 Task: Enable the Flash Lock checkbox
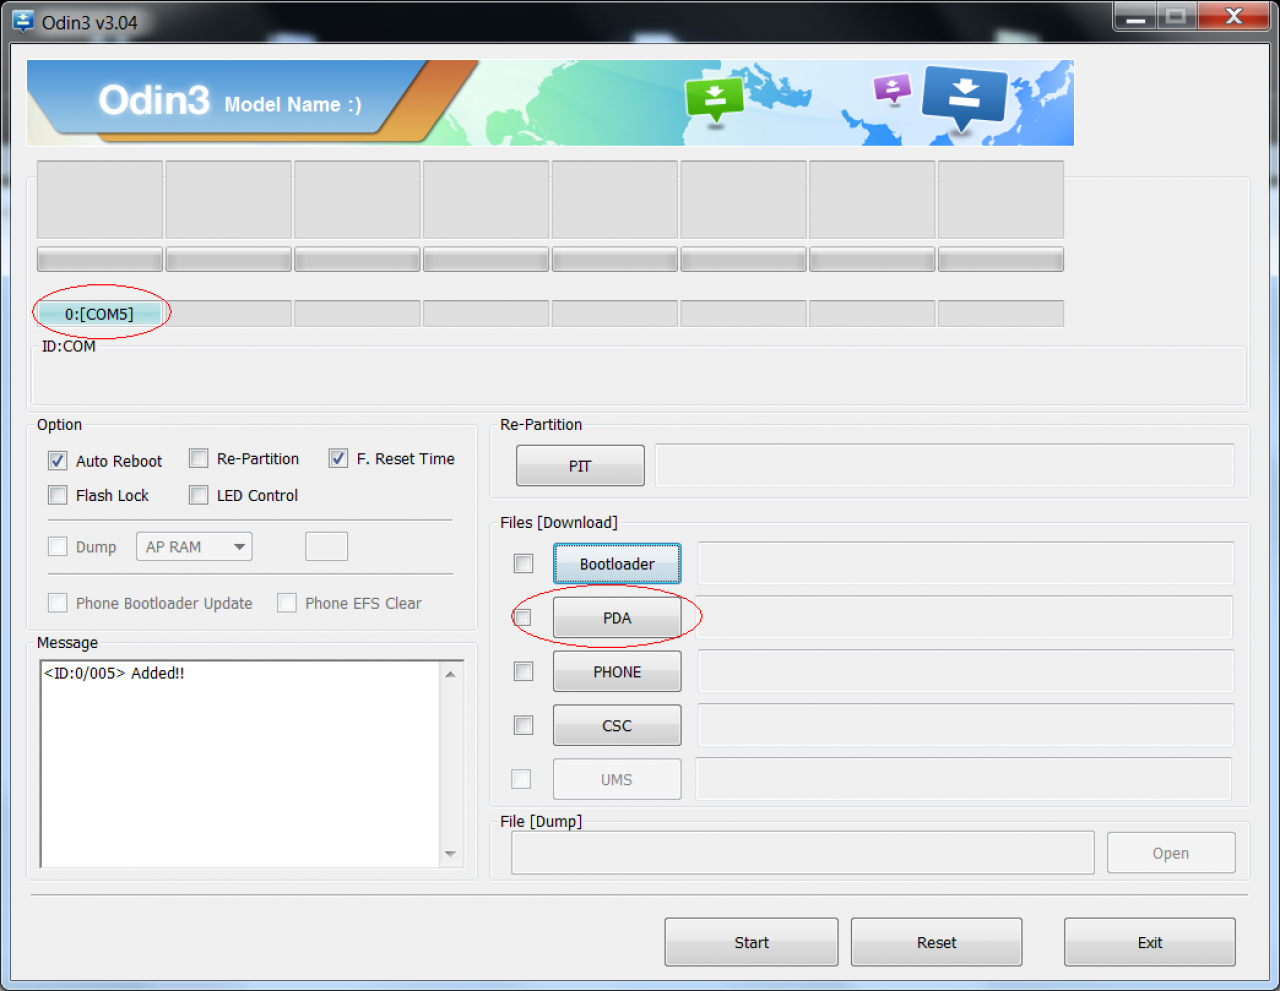[58, 495]
